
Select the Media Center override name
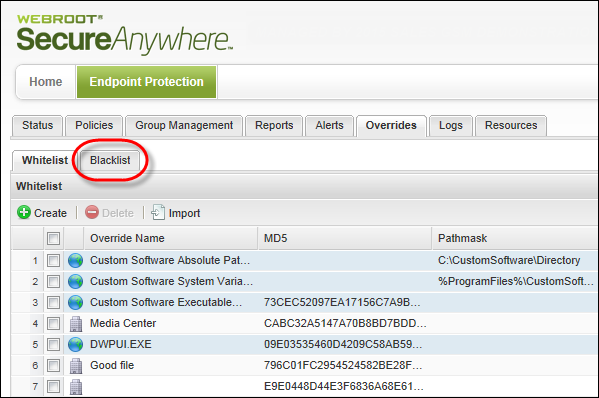(123, 324)
